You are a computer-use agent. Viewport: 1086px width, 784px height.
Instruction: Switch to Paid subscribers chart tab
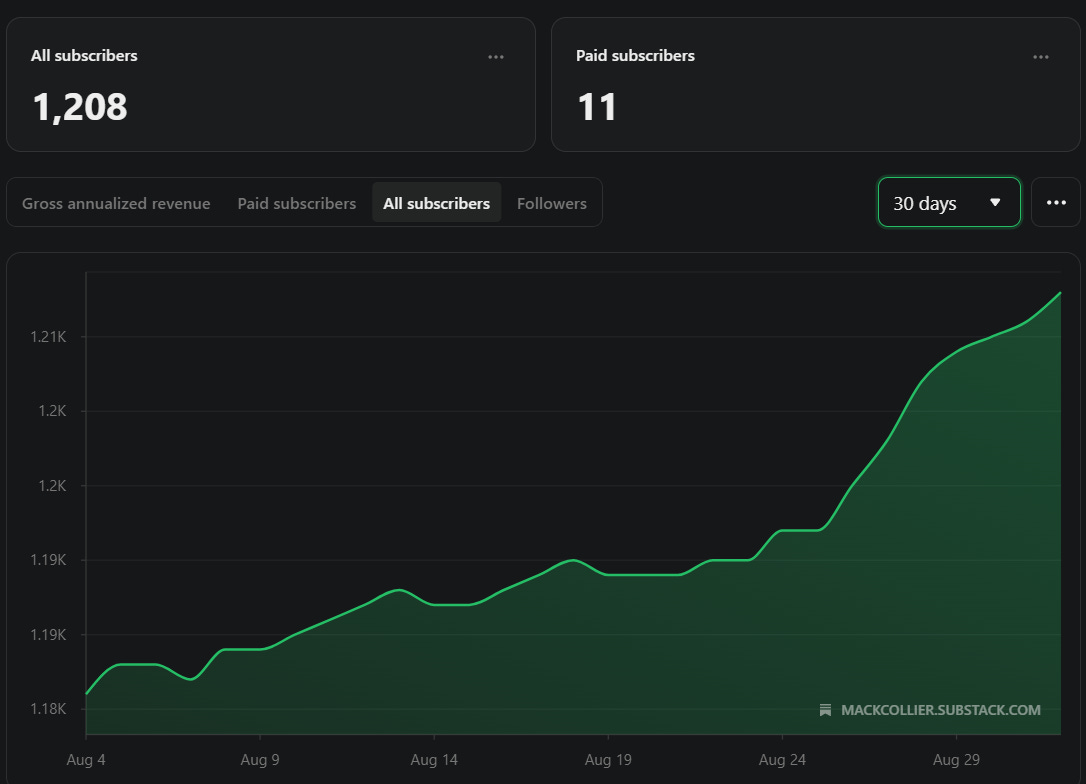pyautogui.click(x=296, y=203)
